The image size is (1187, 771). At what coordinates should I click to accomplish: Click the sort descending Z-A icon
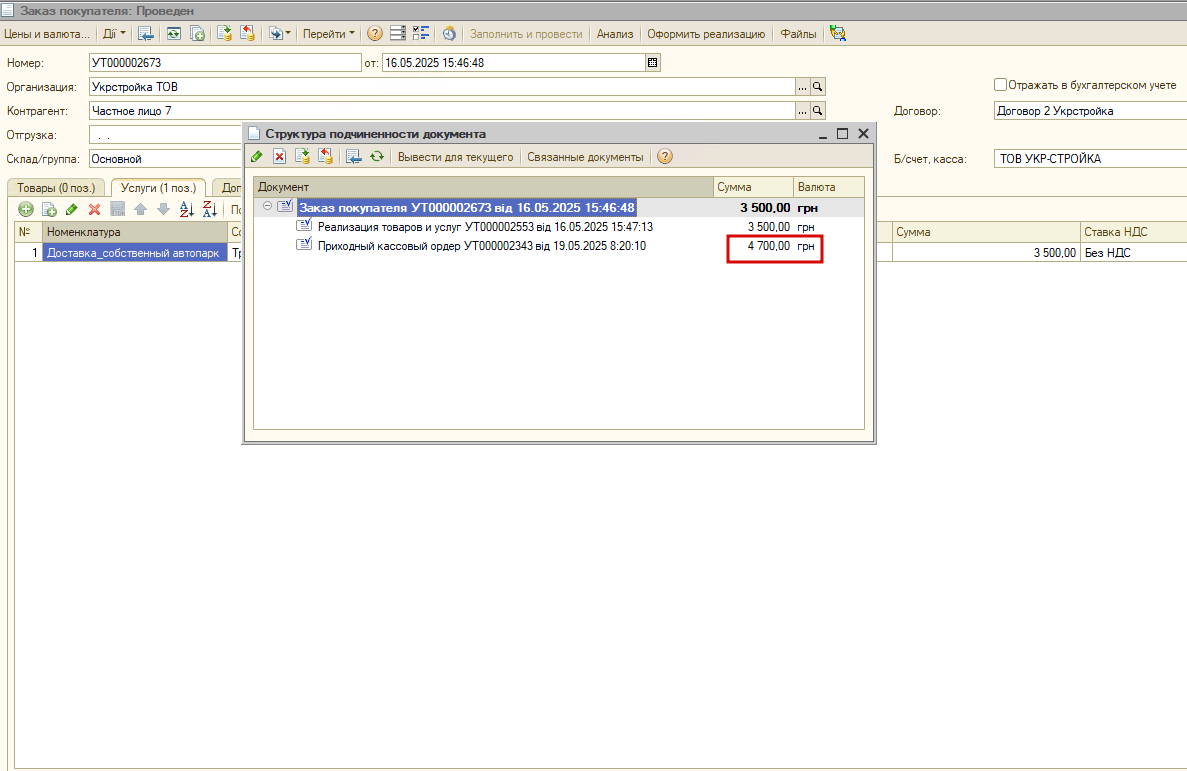click(210, 210)
